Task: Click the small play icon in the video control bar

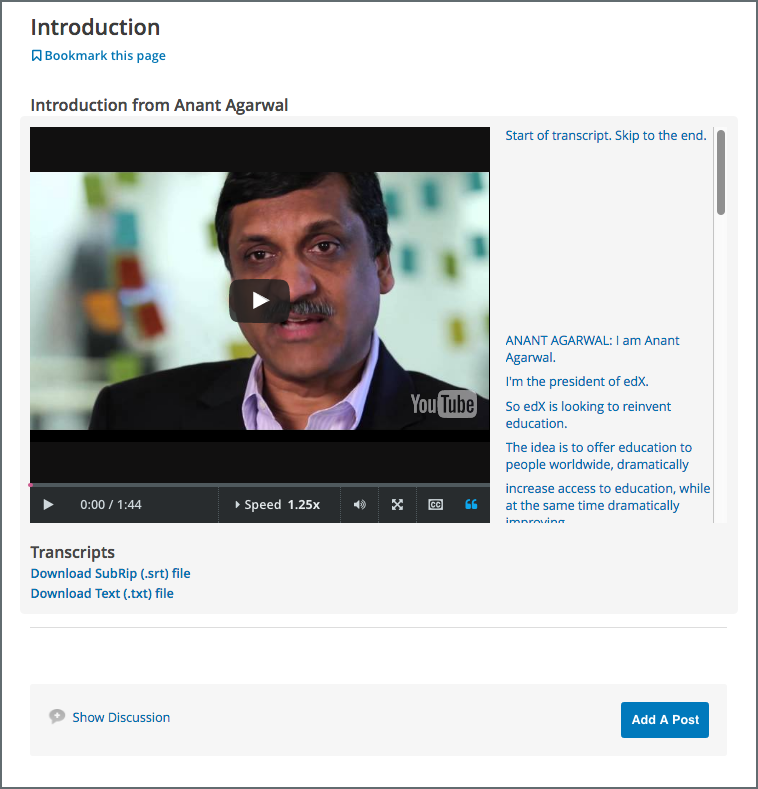Action: tap(48, 504)
